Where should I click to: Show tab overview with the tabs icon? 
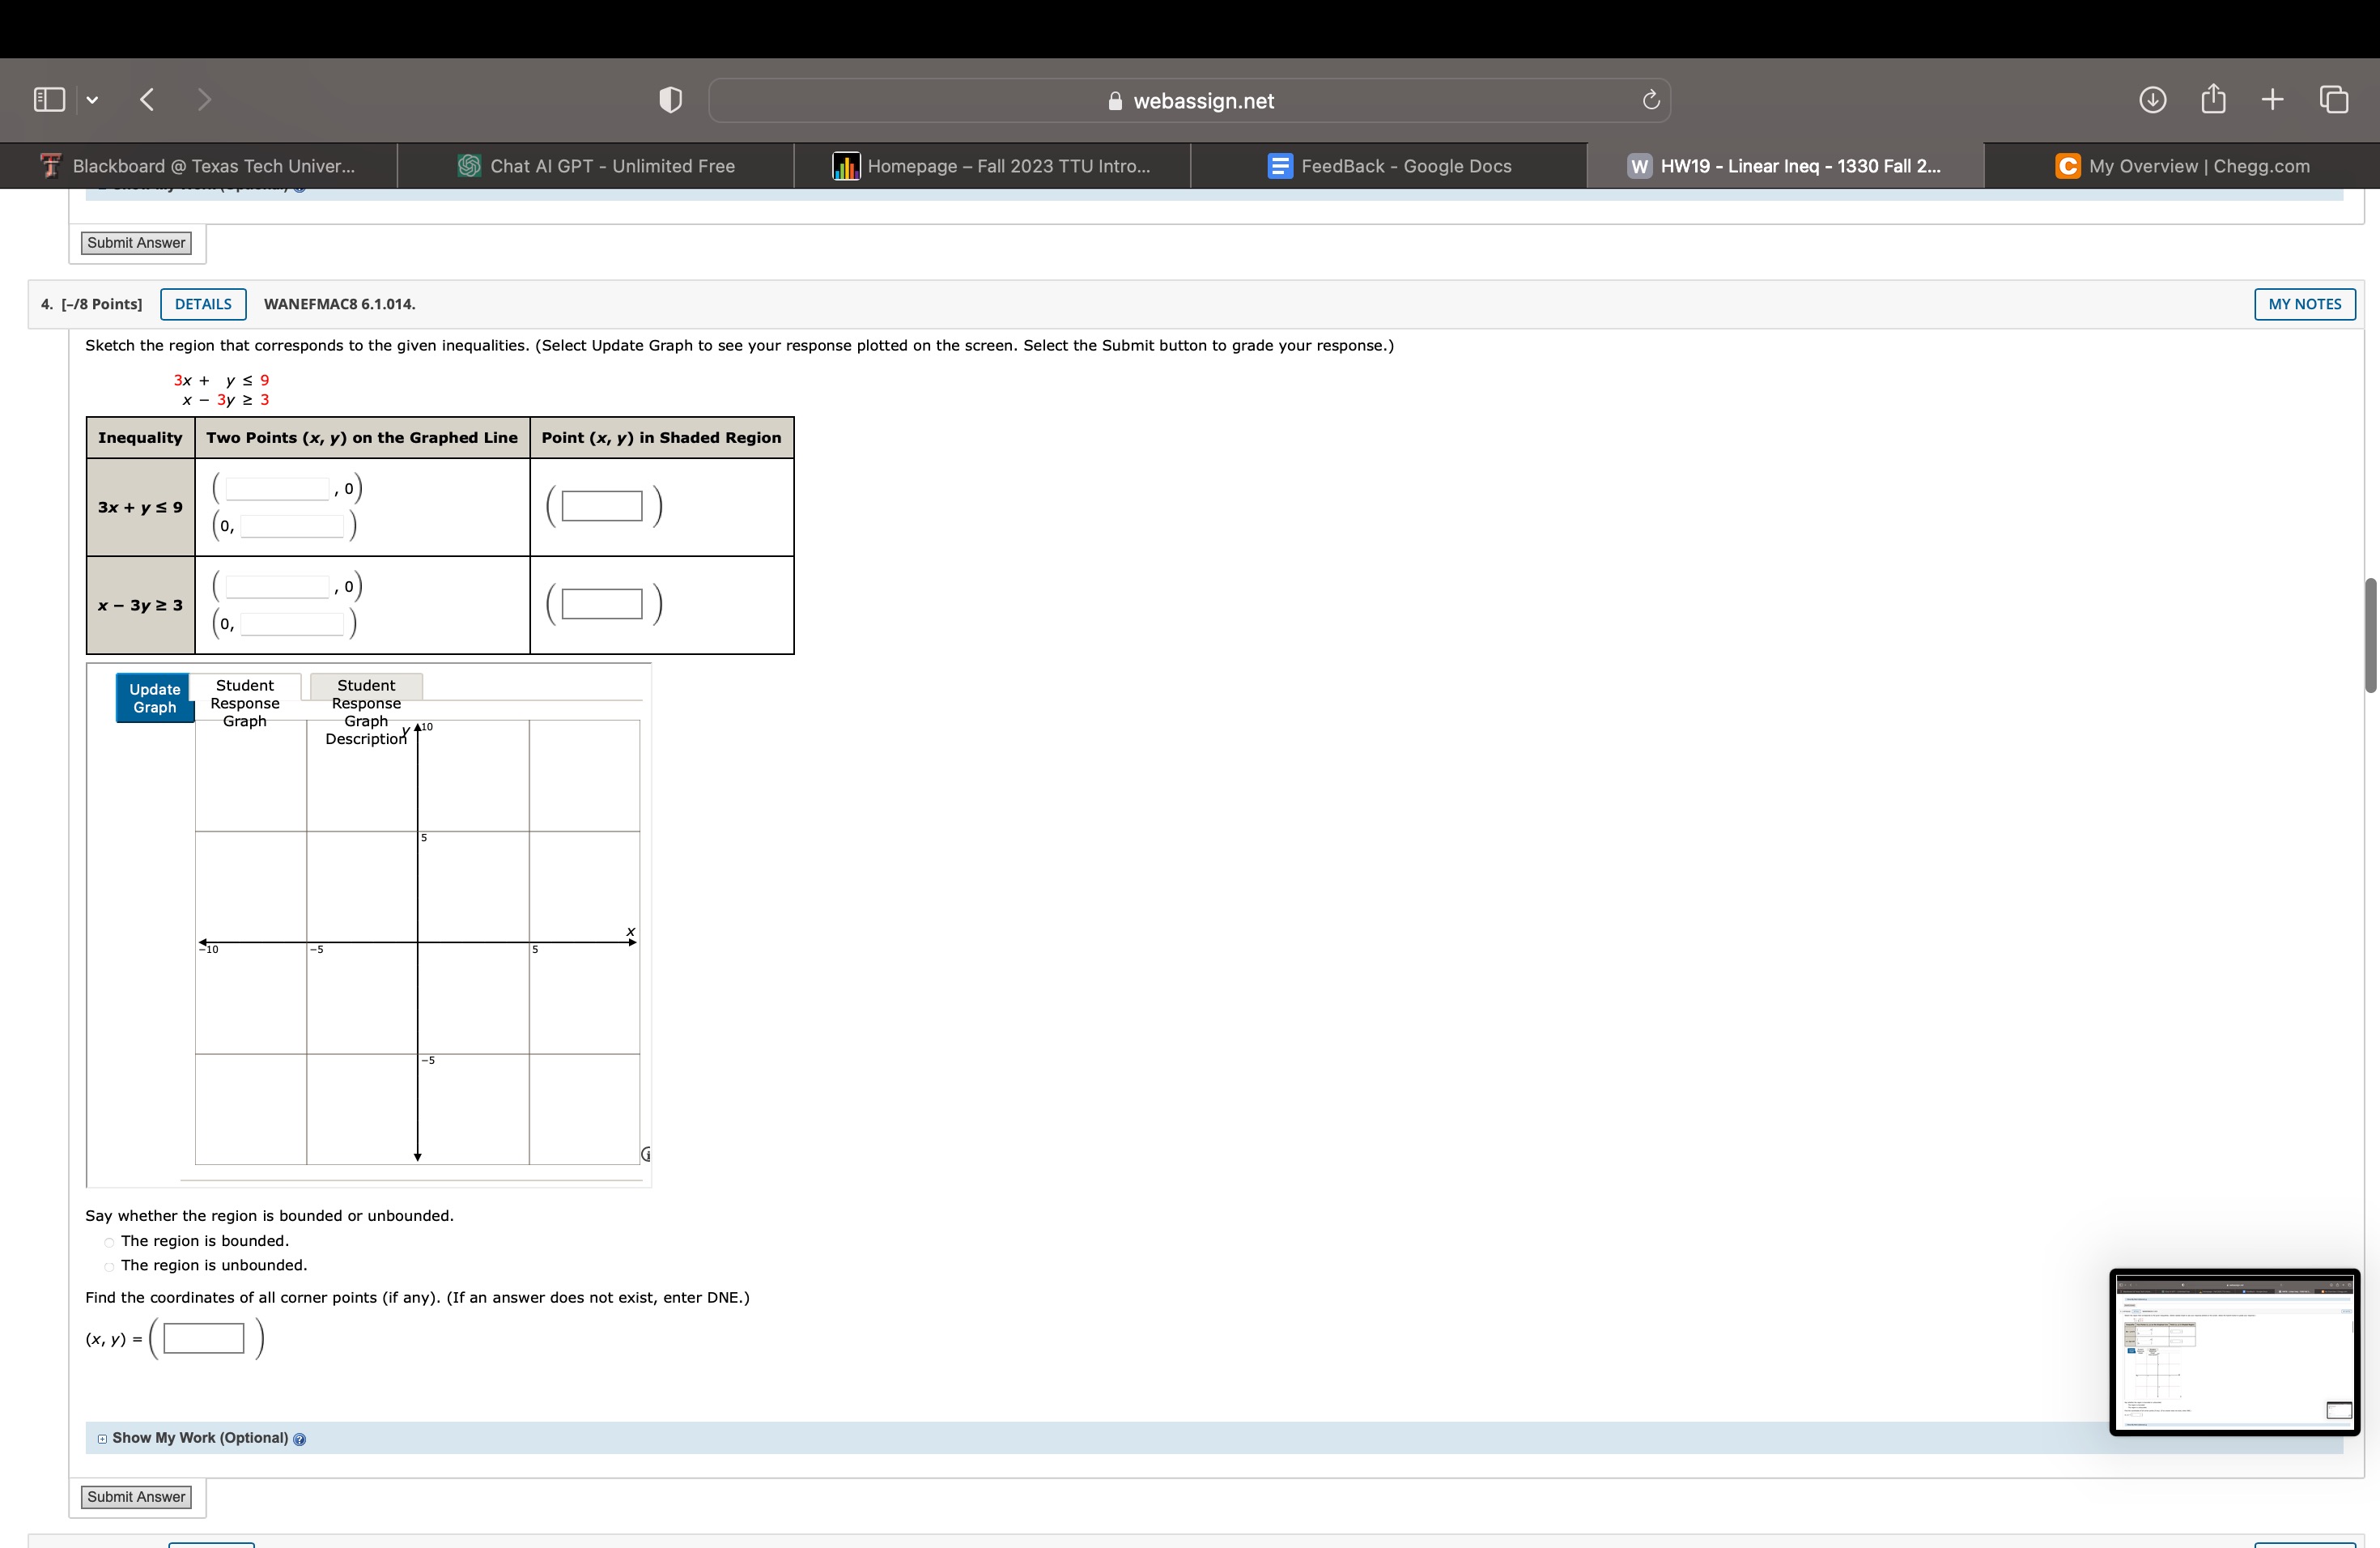tap(2334, 99)
